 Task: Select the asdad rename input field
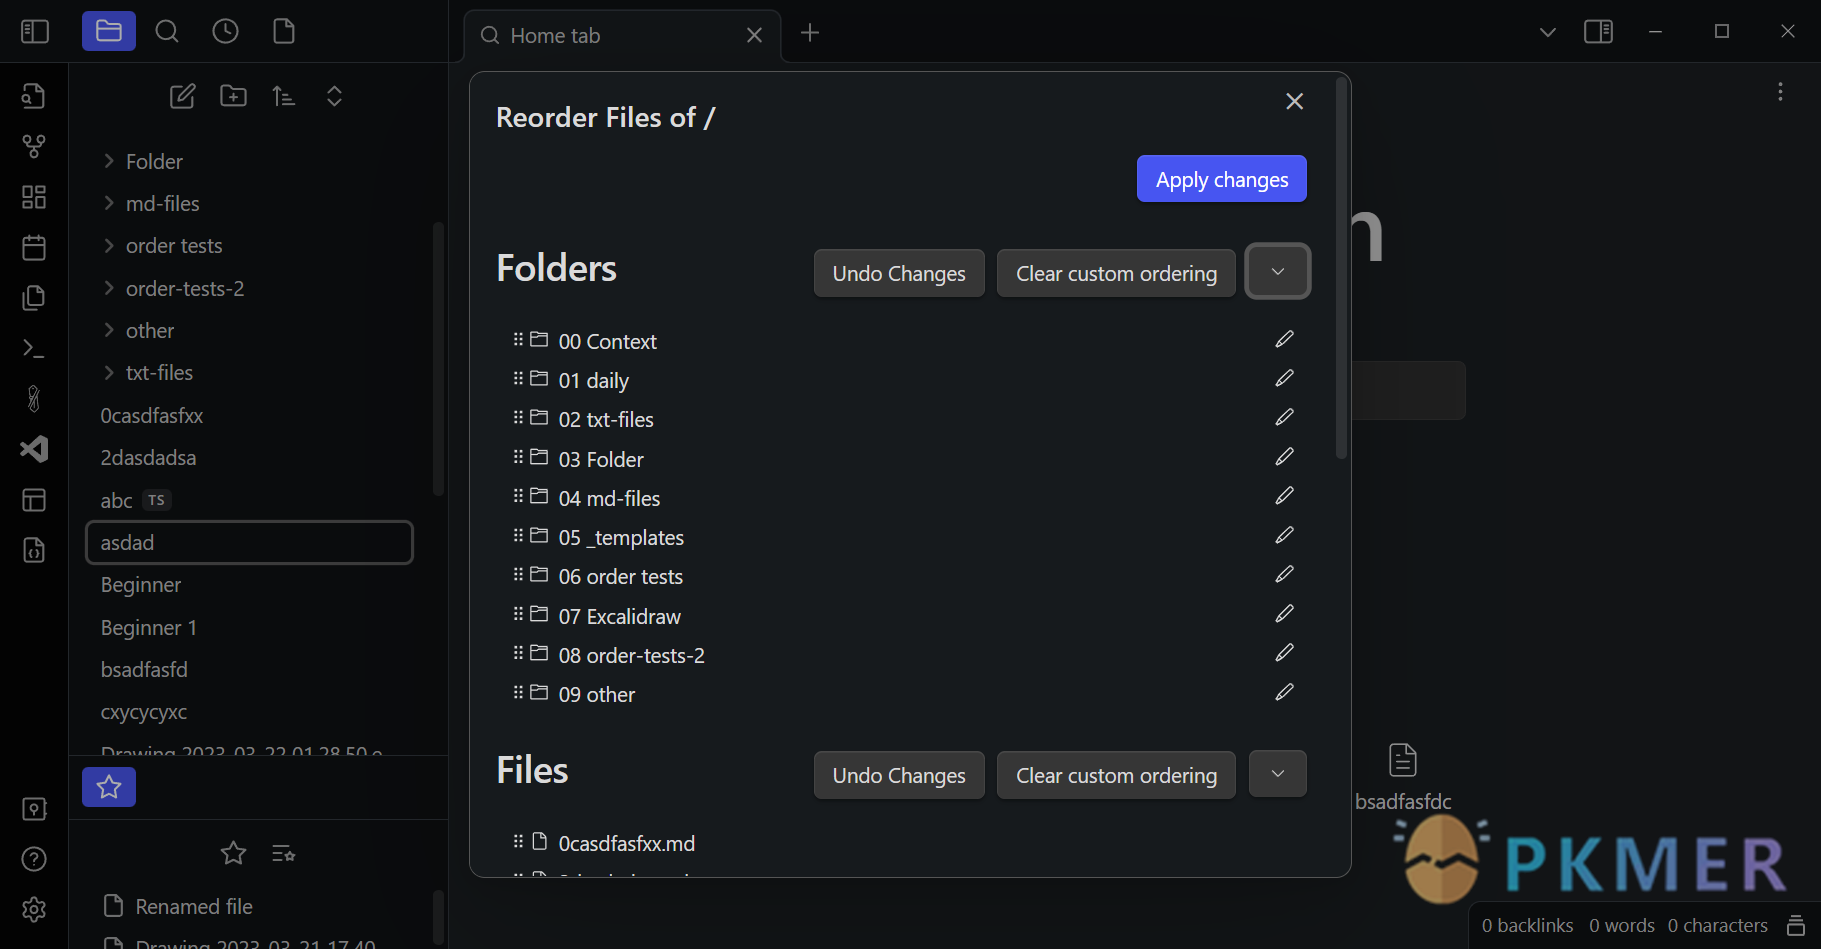249,542
